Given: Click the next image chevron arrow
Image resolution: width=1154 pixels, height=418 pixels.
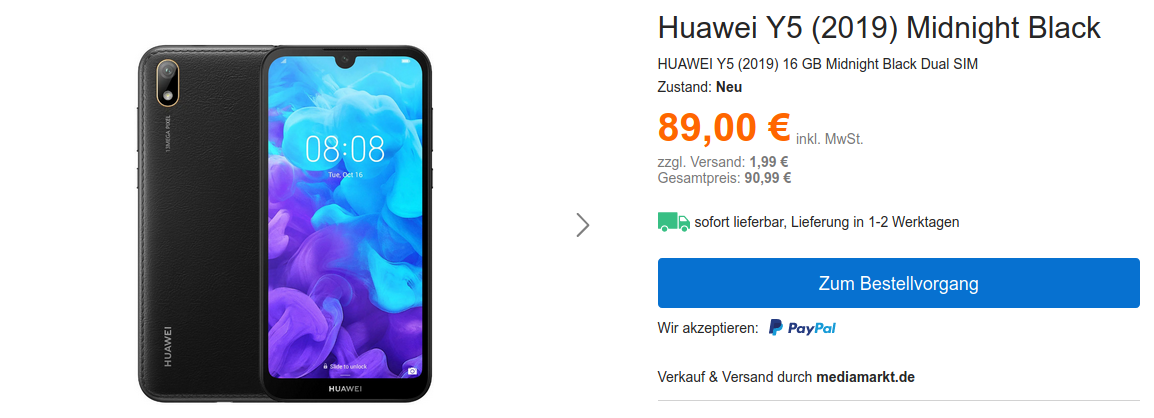Looking at the screenshot, I should pos(583,225).
